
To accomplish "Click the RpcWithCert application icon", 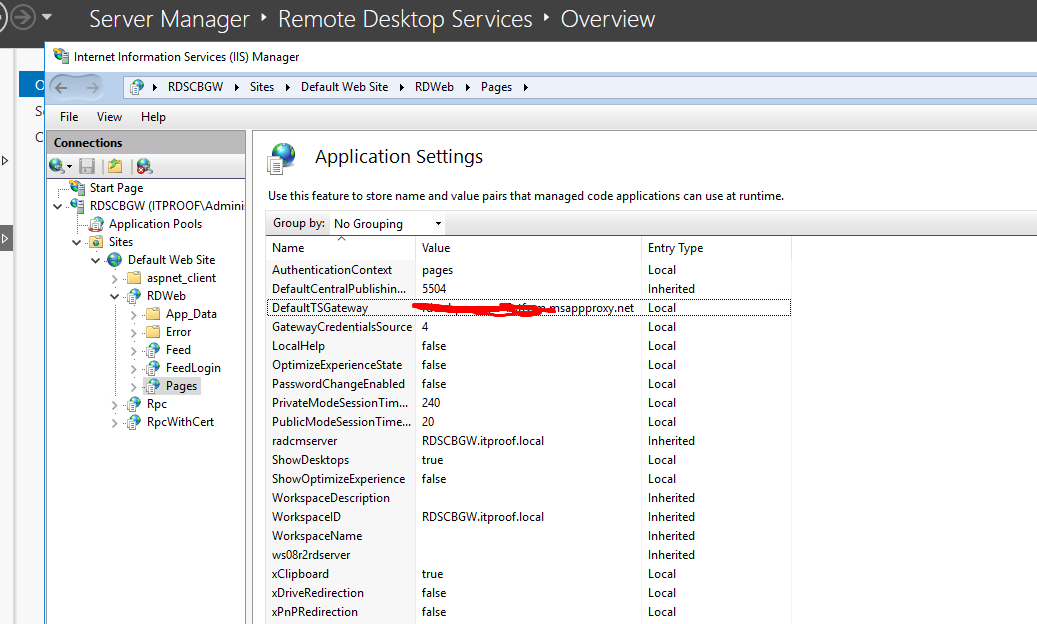I will point(134,421).
